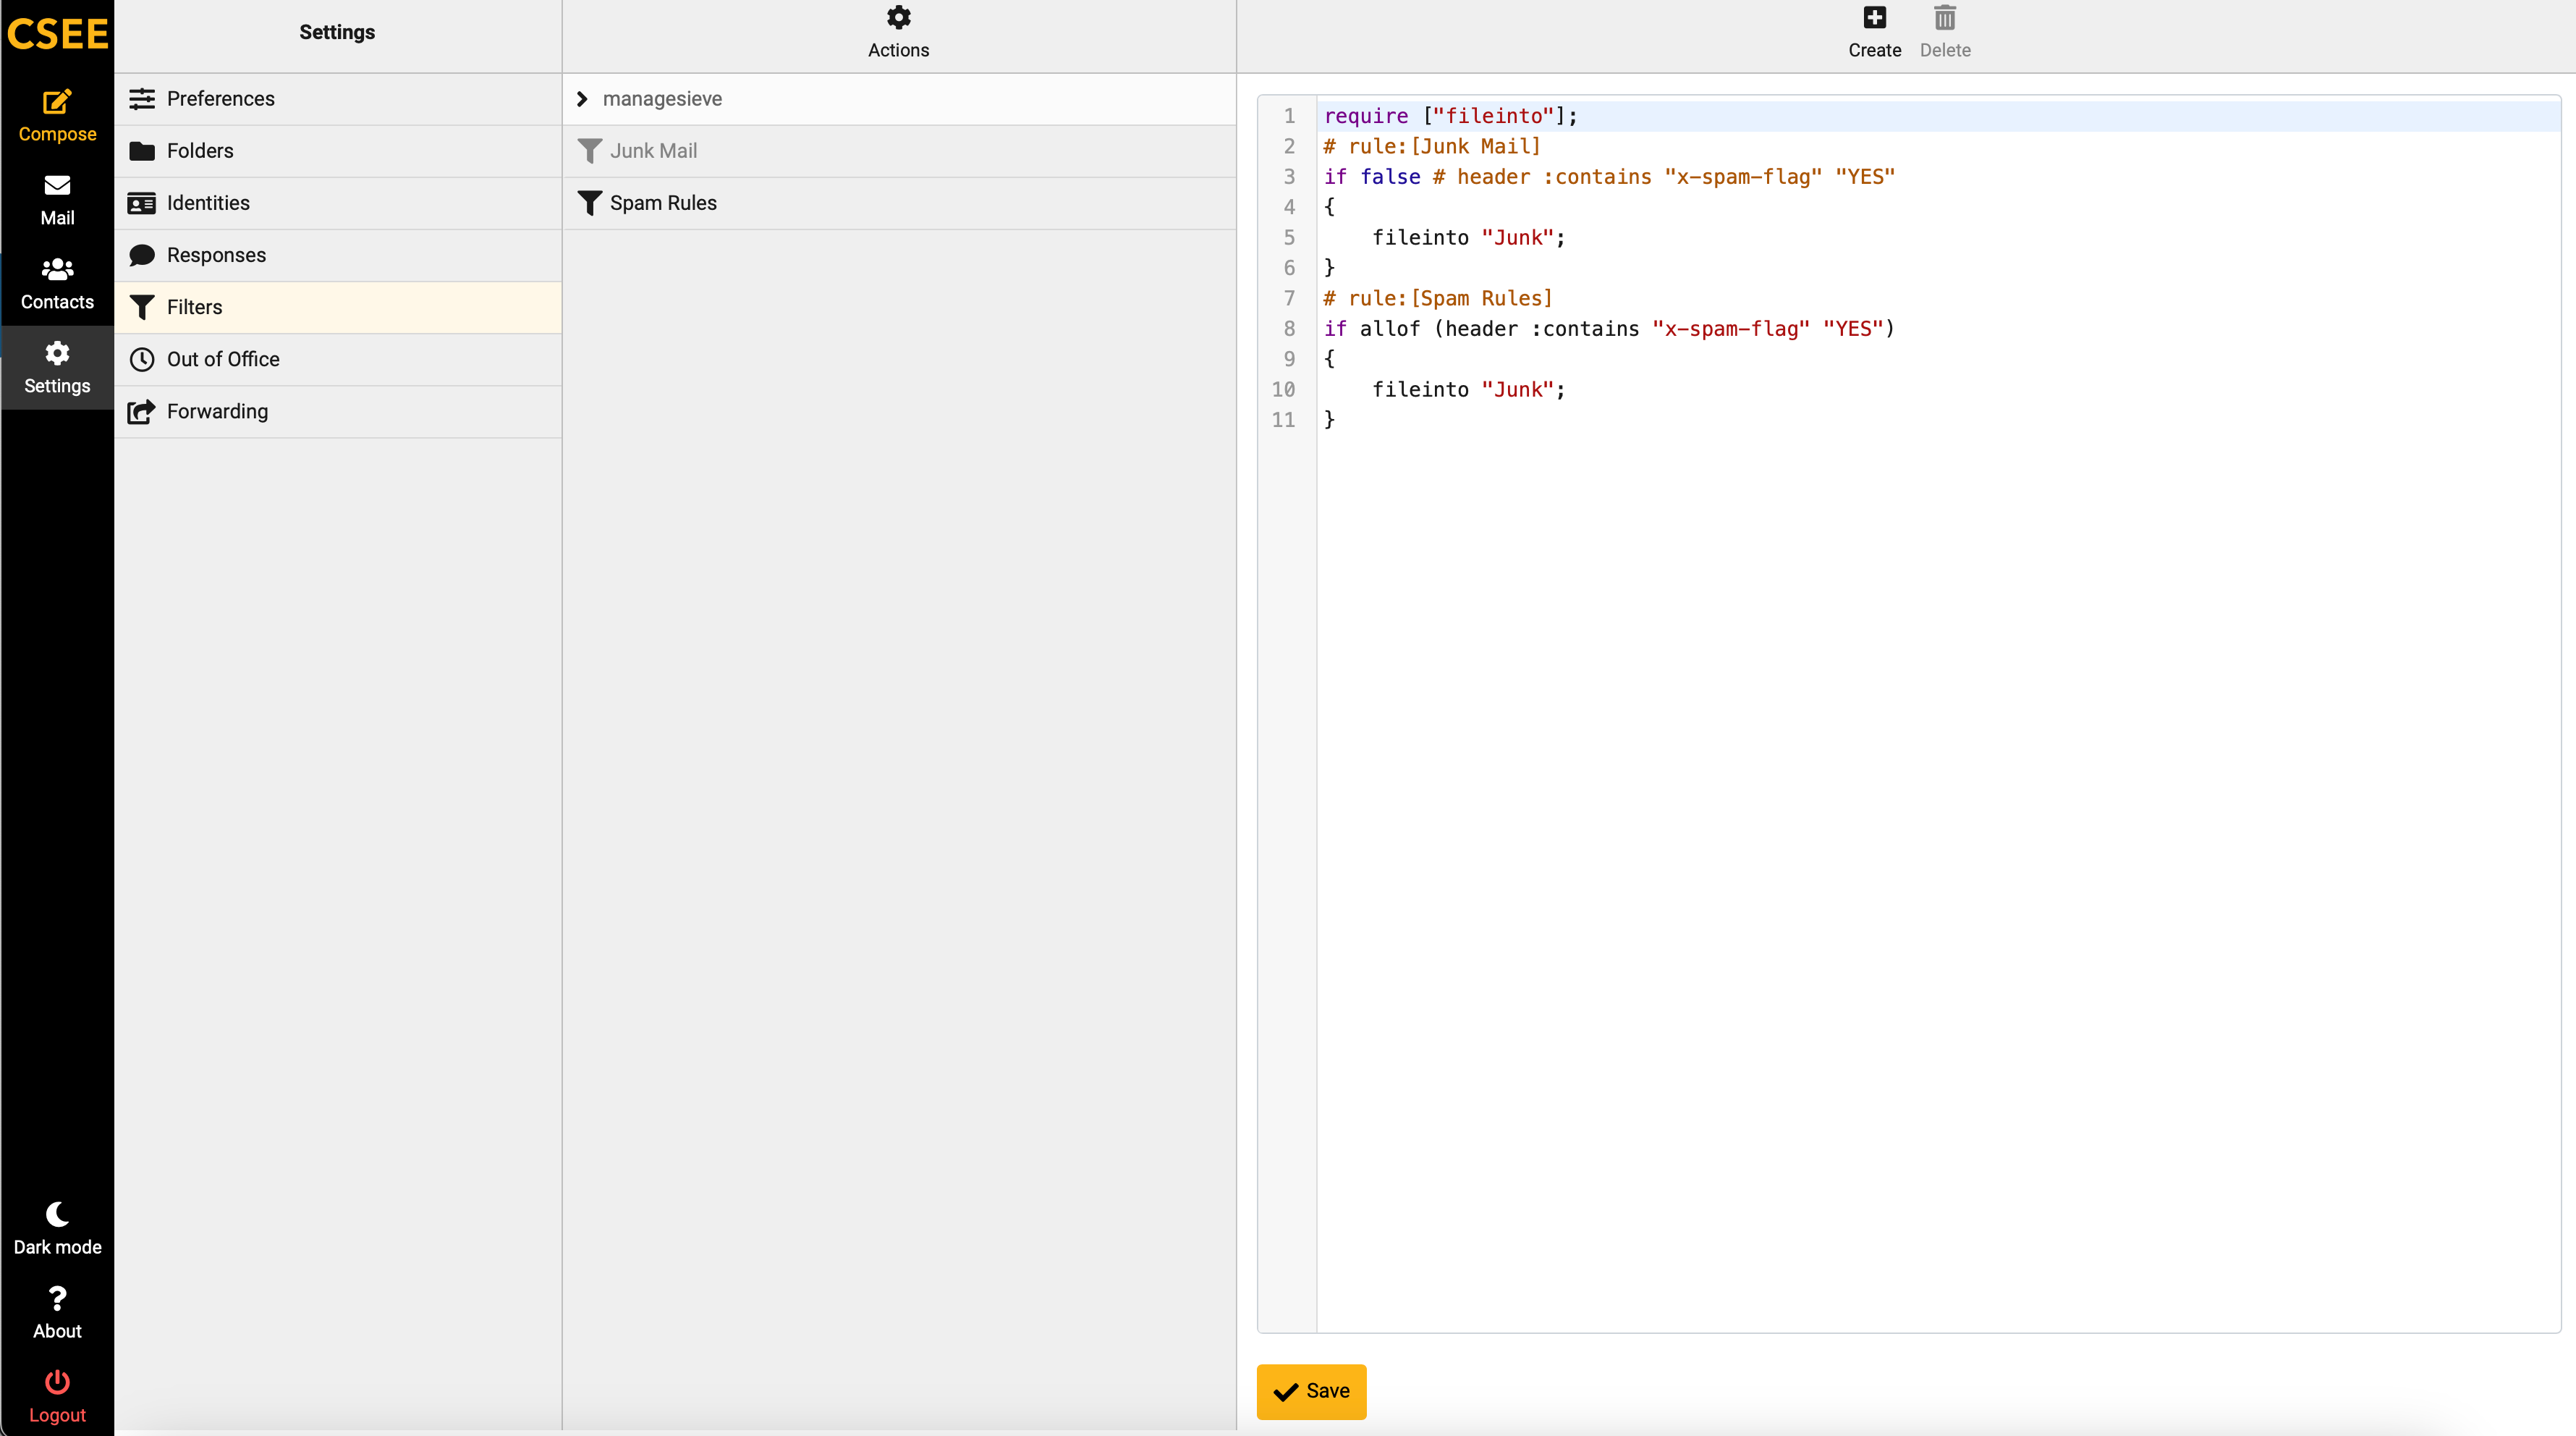Click the Folders folder icon

pos(142,150)
